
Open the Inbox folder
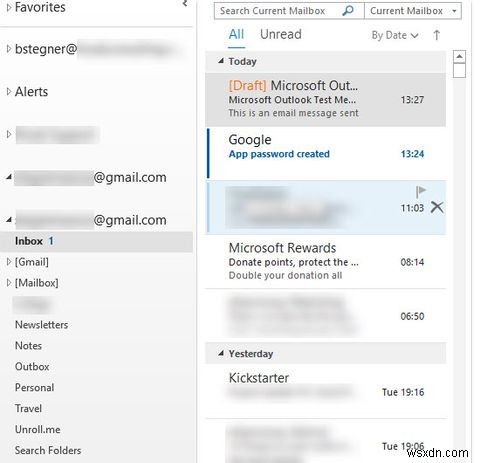[x=96, y=241]
